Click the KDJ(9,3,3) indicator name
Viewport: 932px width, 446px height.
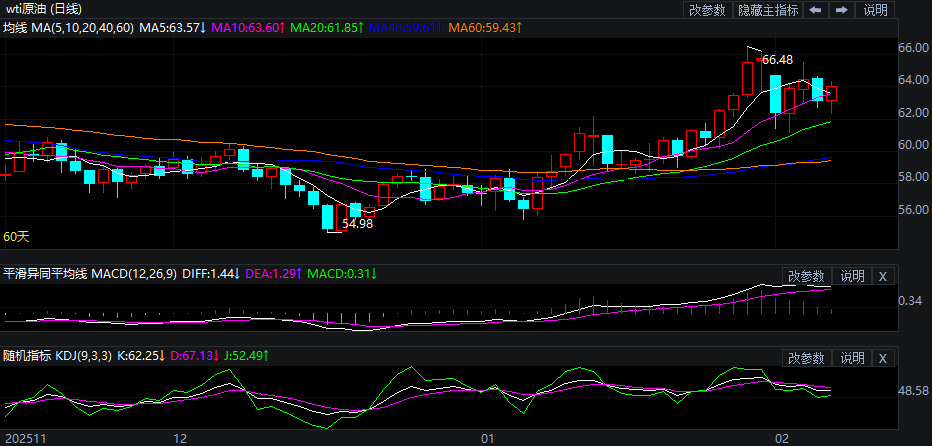click(x=84, y=355)
